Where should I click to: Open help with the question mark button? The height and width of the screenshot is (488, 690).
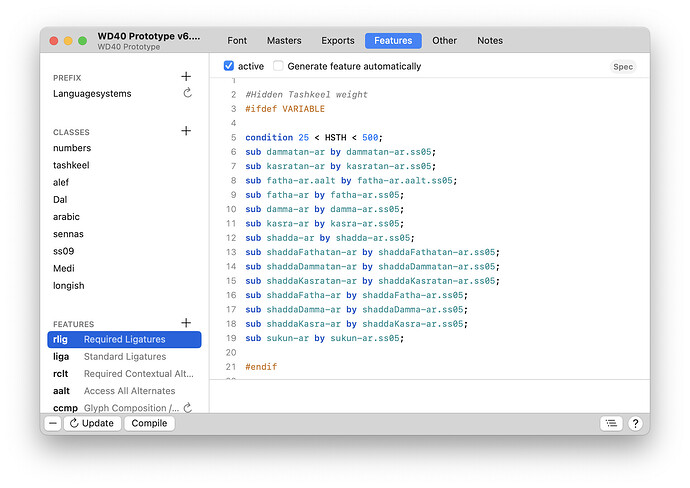(635, 423)
